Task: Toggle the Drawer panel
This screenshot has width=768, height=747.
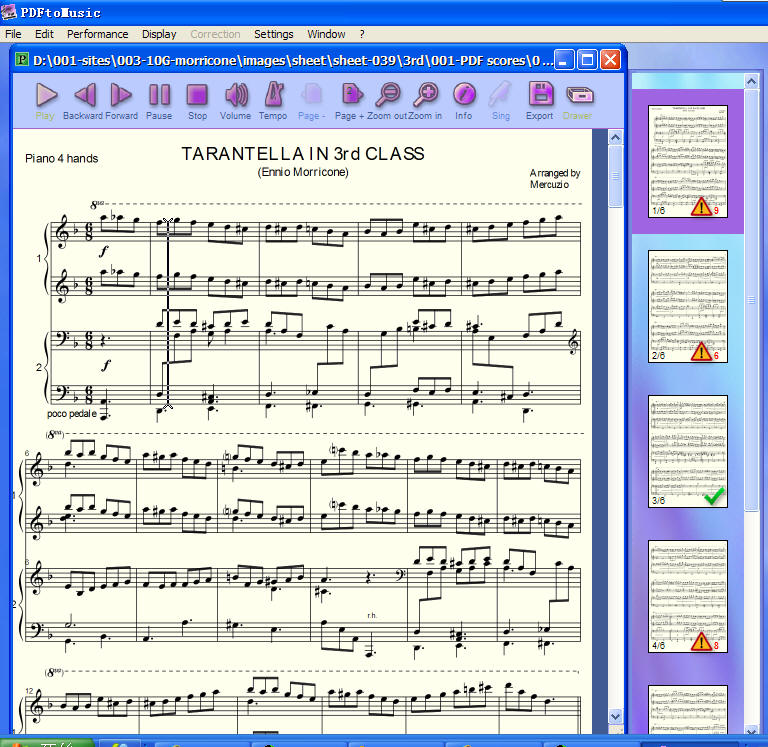Action: (x=578, y=101)
